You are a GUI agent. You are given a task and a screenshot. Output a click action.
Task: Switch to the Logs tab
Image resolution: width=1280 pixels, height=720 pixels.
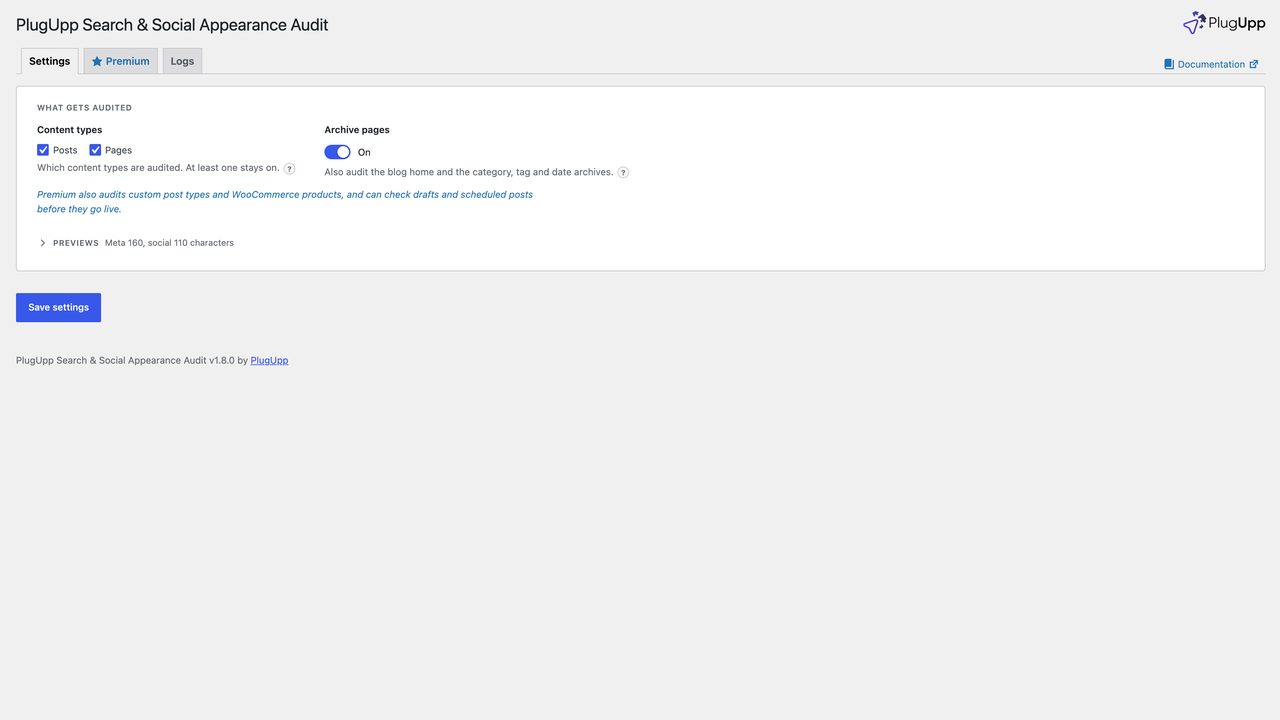[x=182, y=61]
